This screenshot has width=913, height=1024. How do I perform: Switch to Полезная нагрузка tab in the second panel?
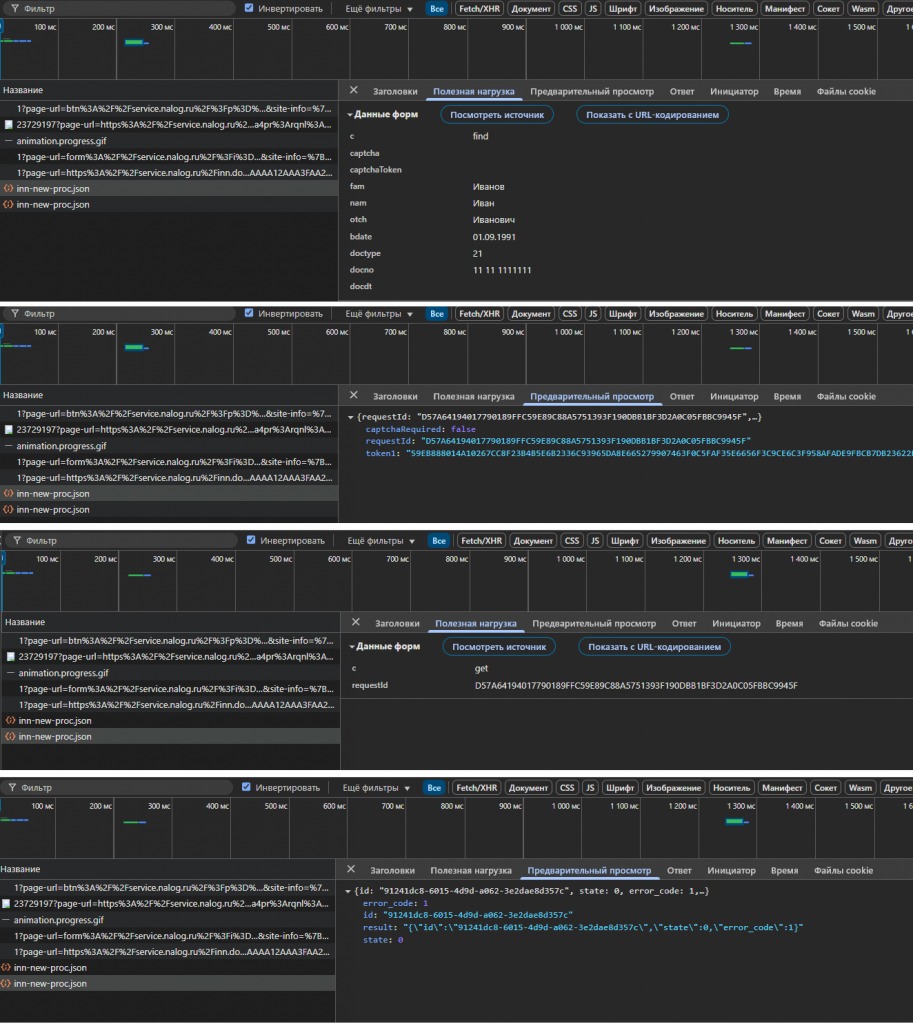(x=473, y=396)
